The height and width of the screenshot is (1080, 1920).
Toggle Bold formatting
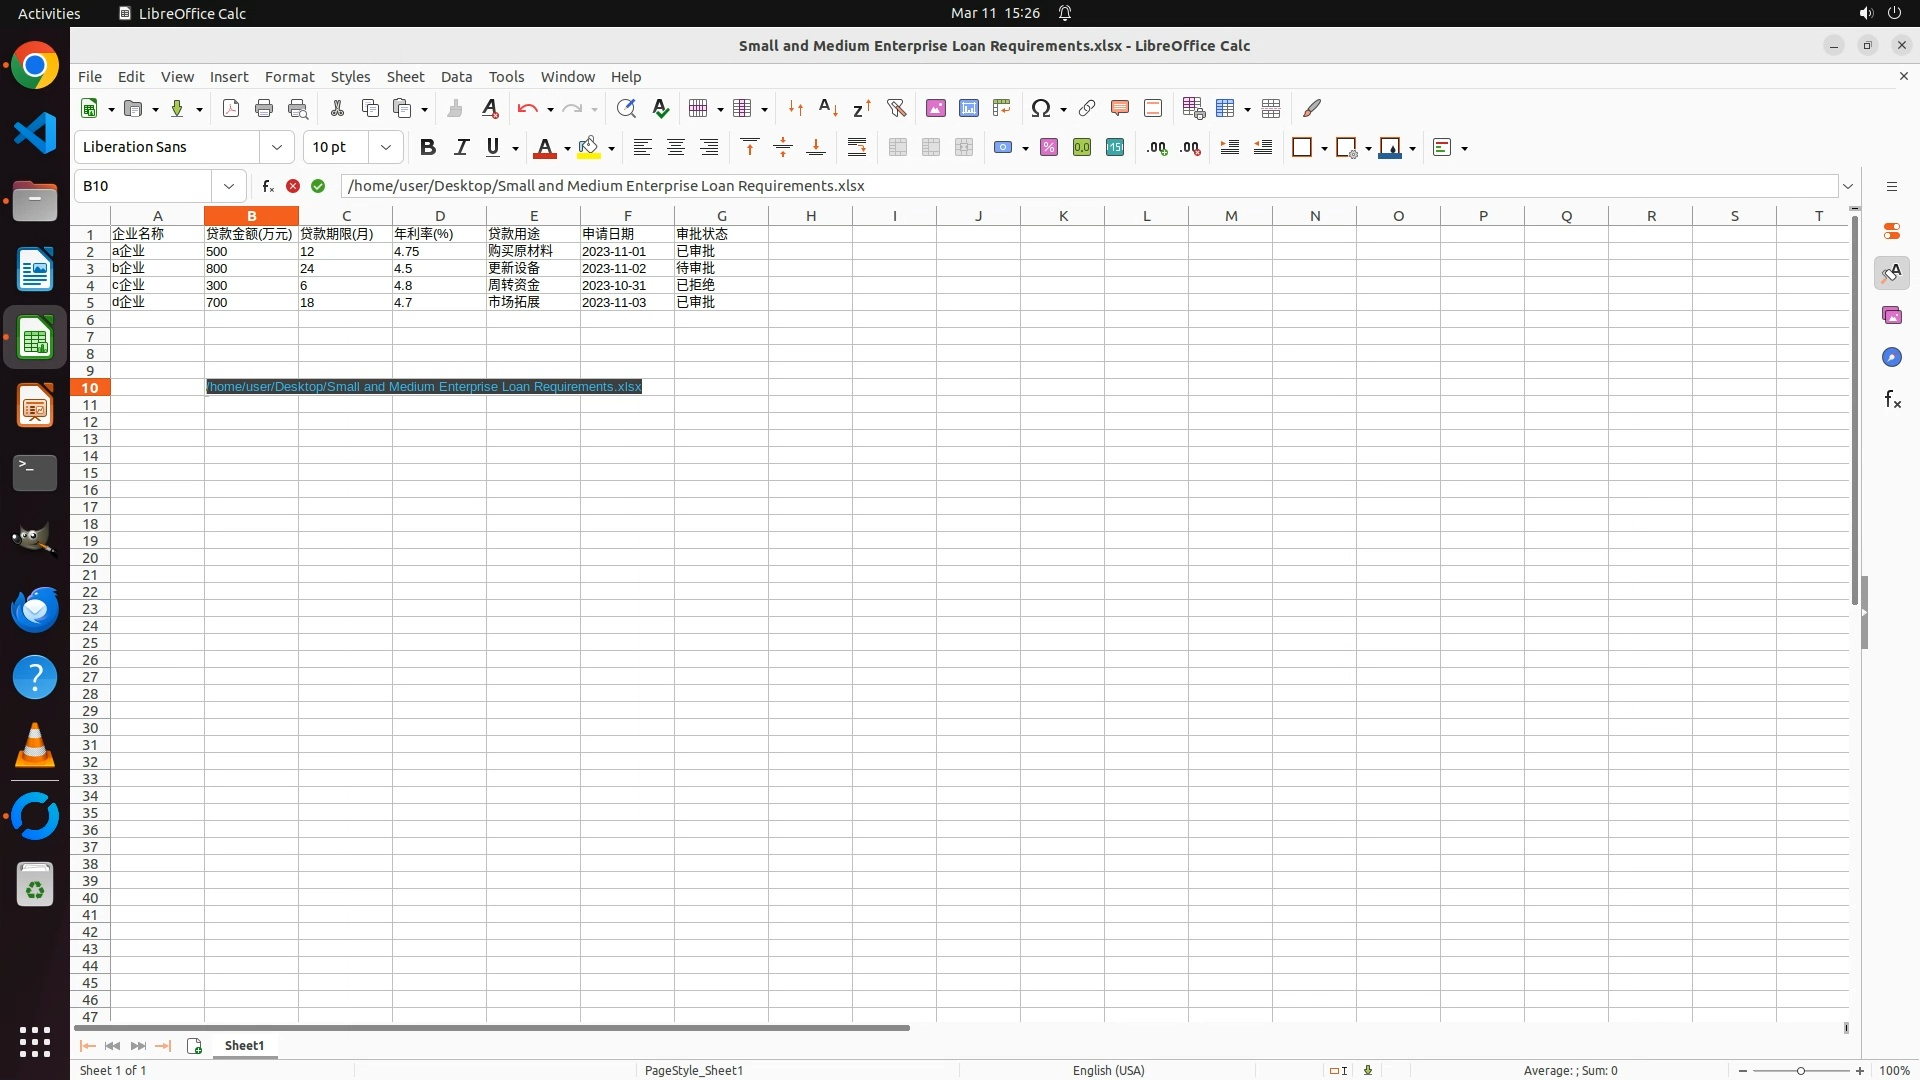(427, 147)
